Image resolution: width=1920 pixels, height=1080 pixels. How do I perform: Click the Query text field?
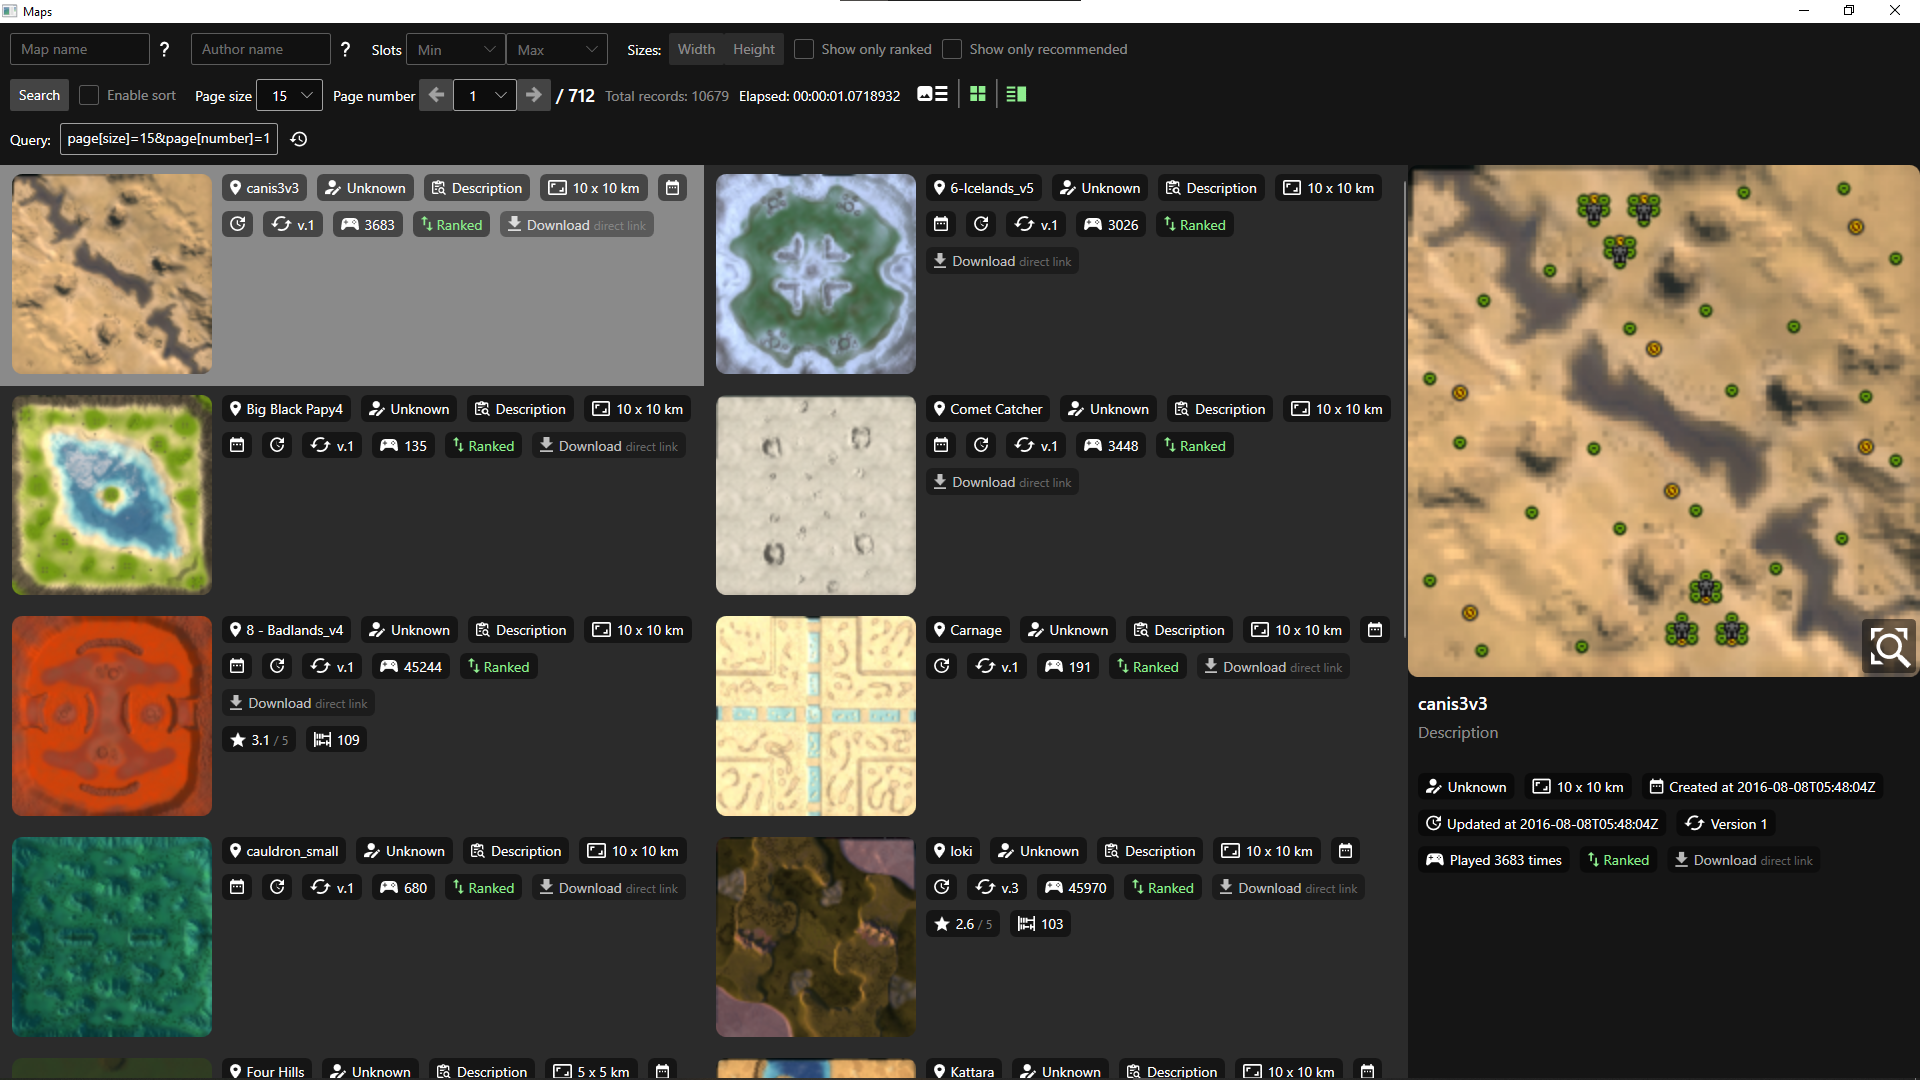(169, 139)
